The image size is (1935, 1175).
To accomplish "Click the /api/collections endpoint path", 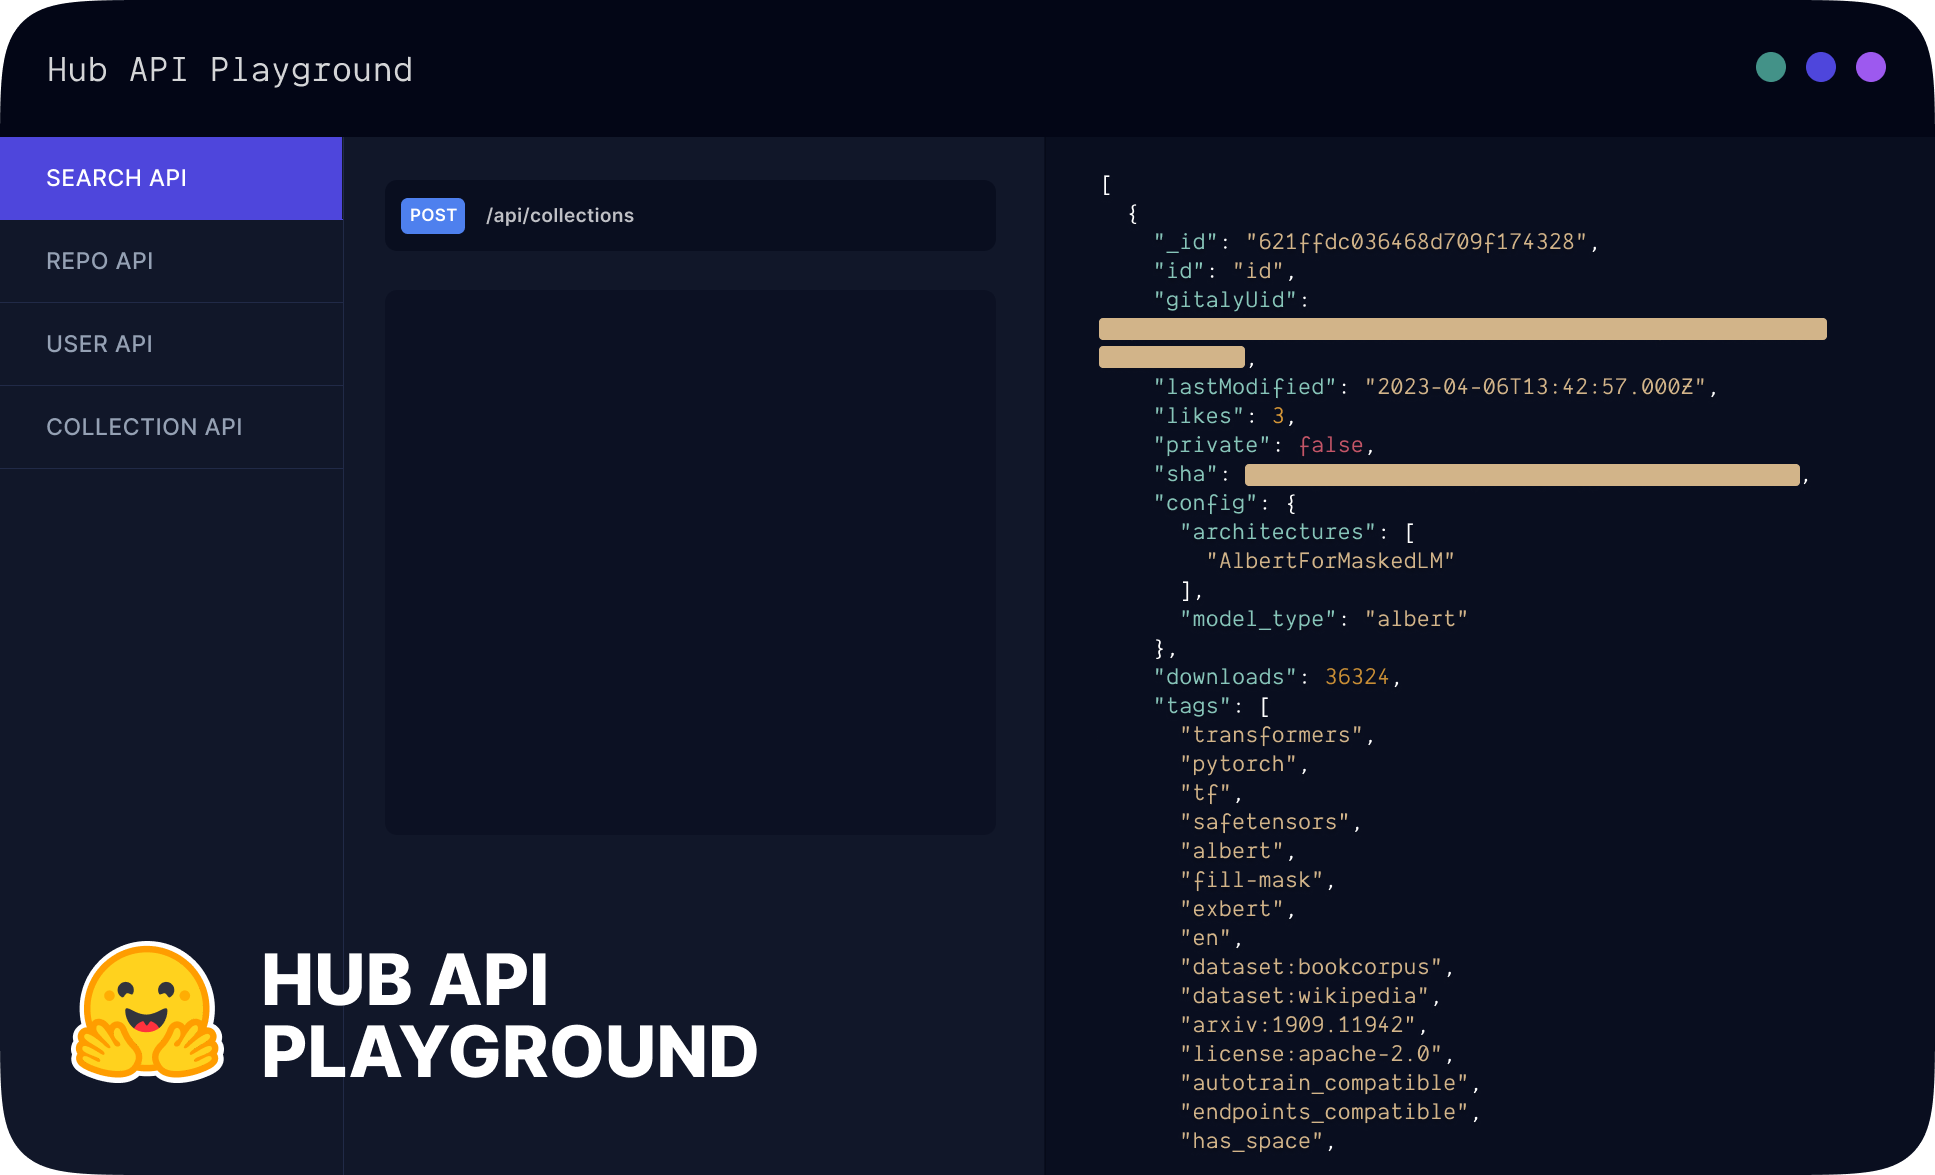I will [x=560, y=215].
